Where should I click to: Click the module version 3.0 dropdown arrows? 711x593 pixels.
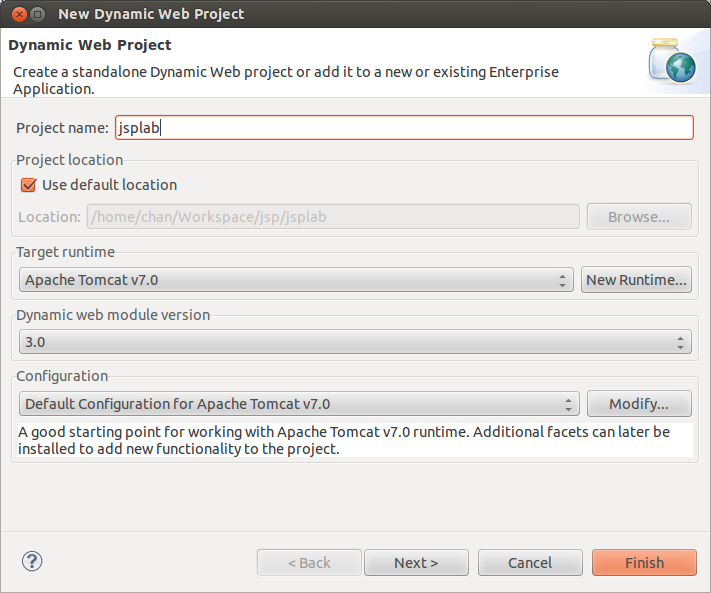(x=680, y=343)
